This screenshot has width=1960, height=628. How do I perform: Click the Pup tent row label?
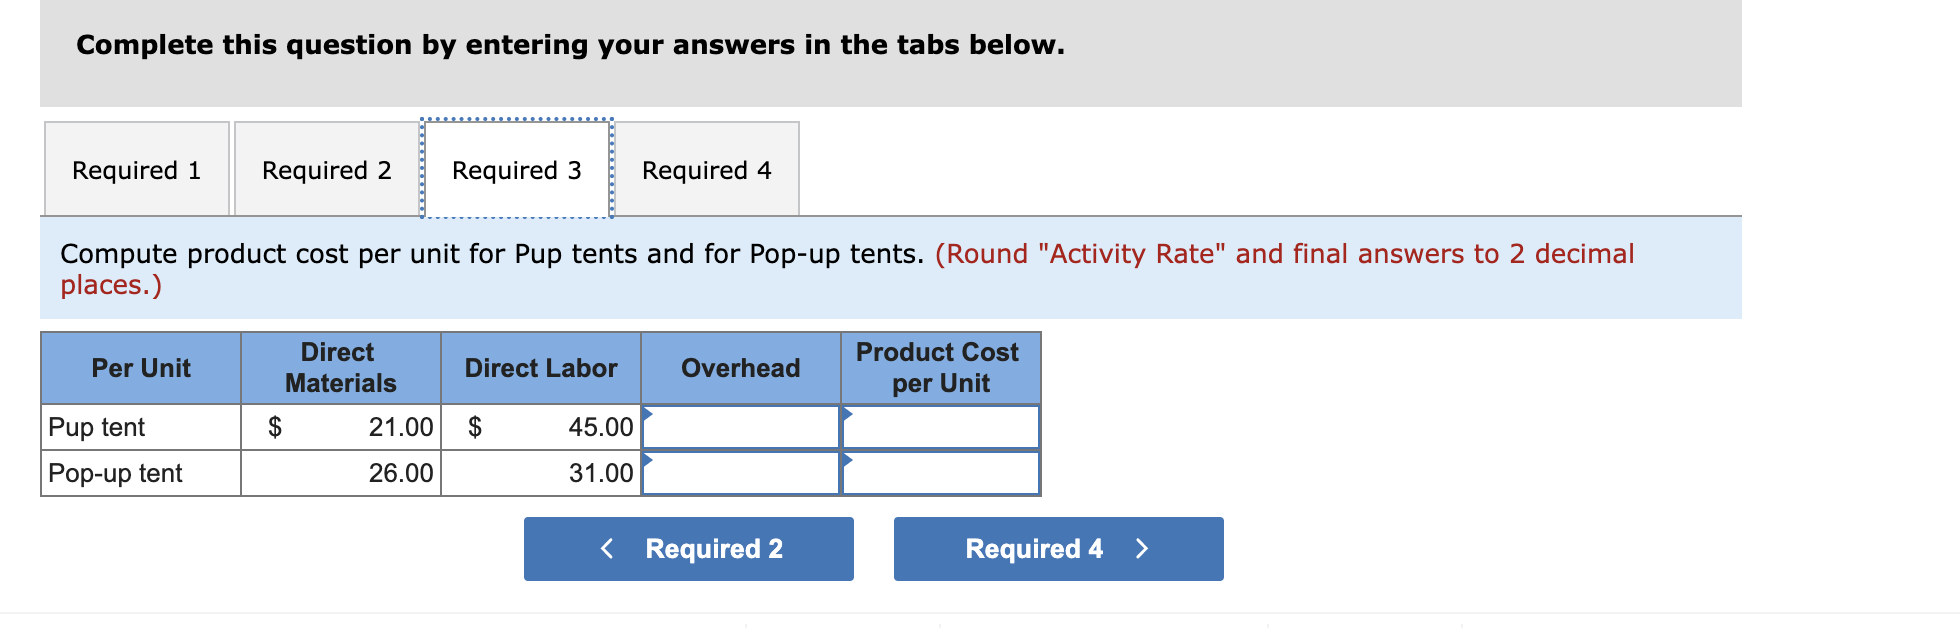click(95, 427)
